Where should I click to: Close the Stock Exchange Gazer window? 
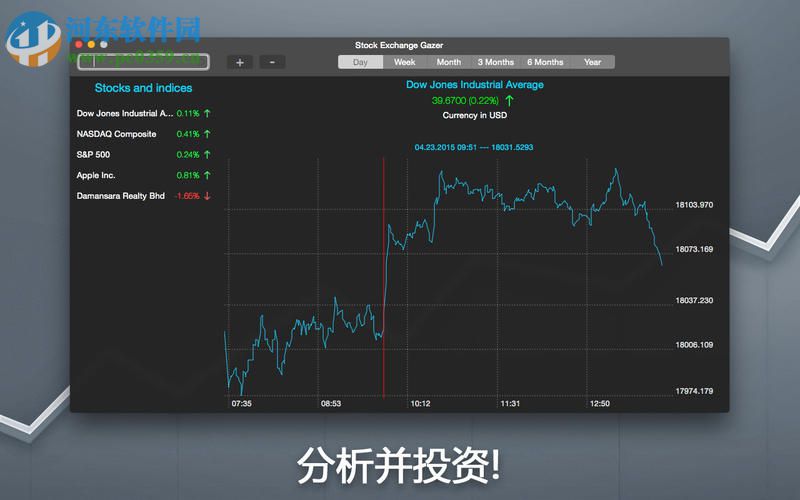coord(79,44)
